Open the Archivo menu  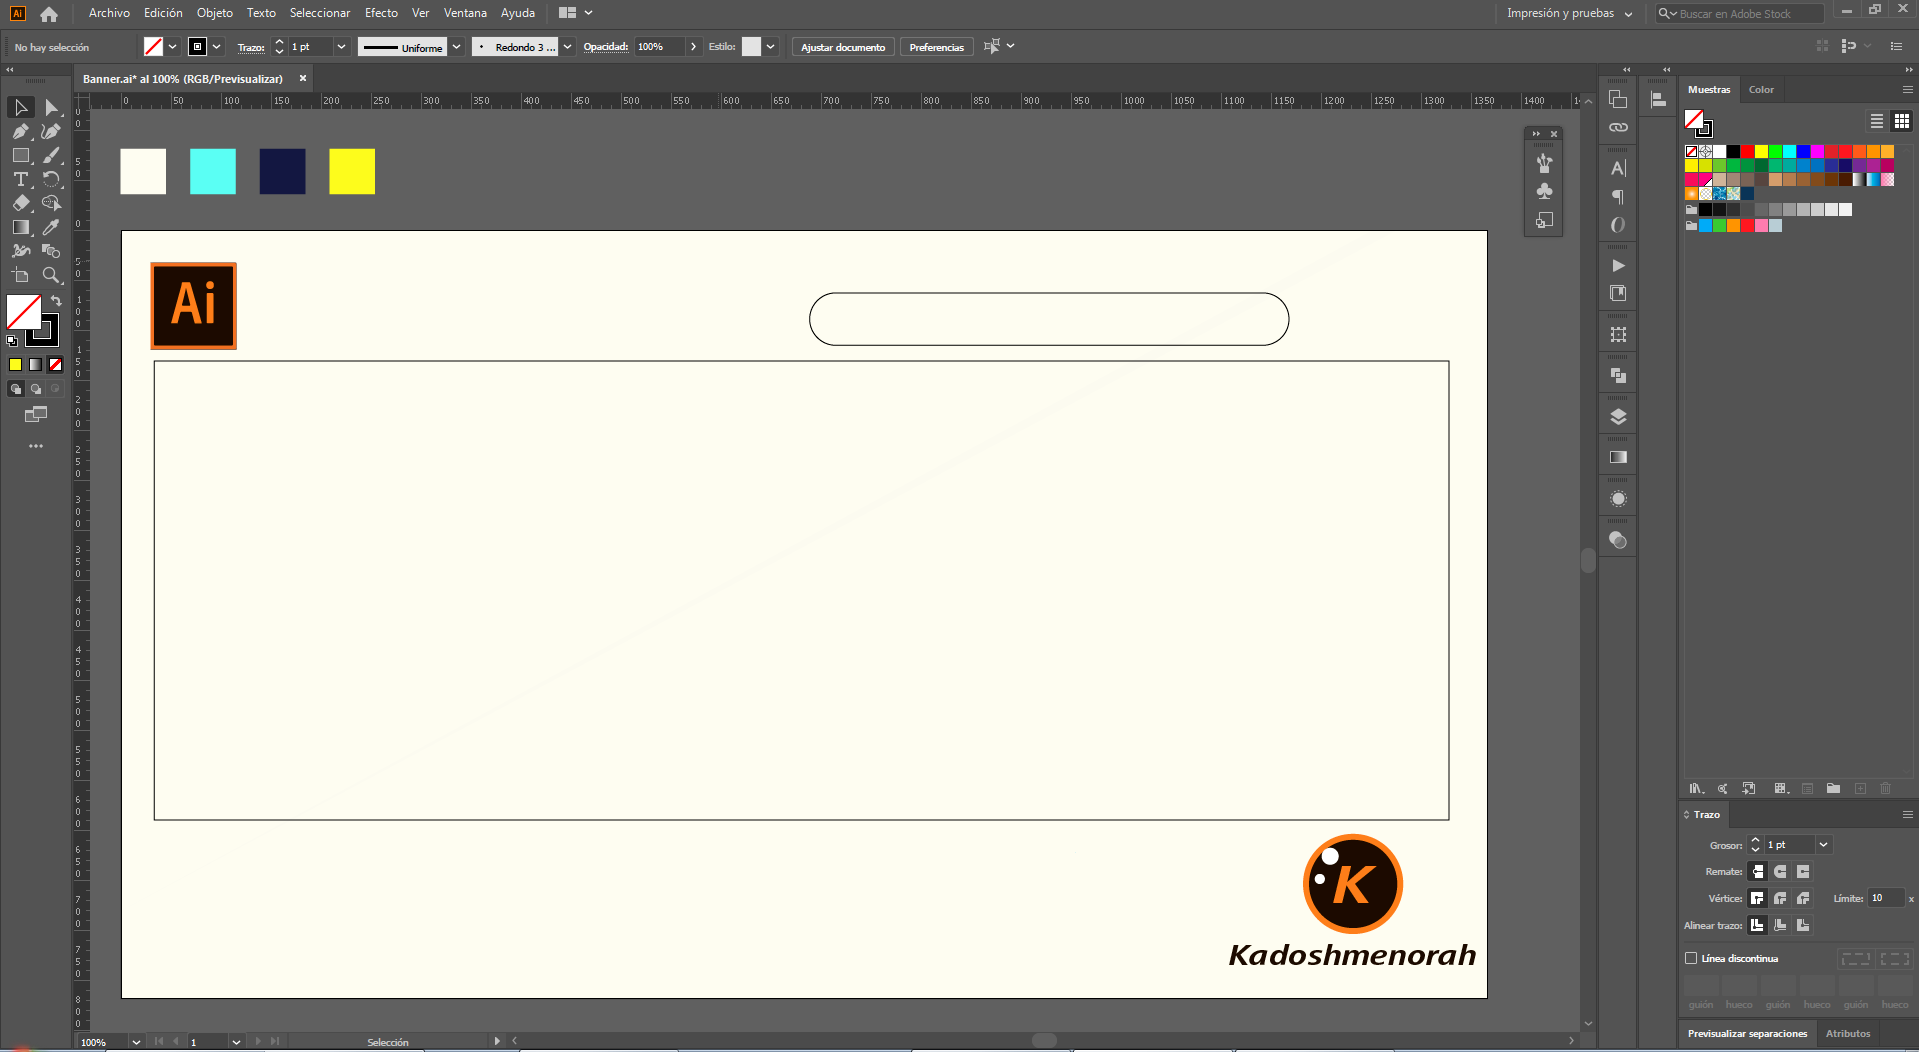coord(109,13)
